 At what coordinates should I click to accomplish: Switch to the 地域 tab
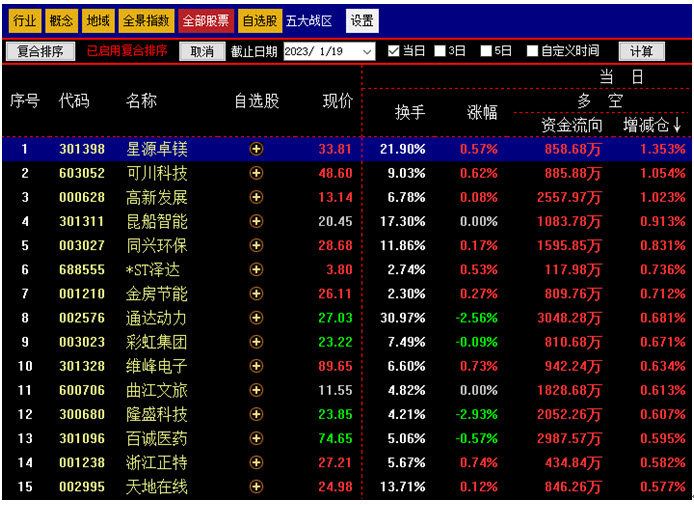pyautogui.click(x=98, y=20)
